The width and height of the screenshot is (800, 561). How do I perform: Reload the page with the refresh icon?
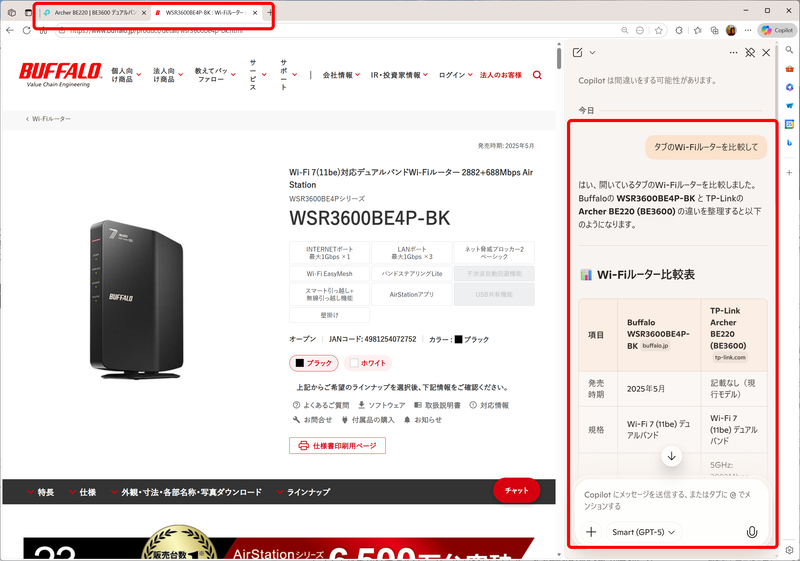27,30
